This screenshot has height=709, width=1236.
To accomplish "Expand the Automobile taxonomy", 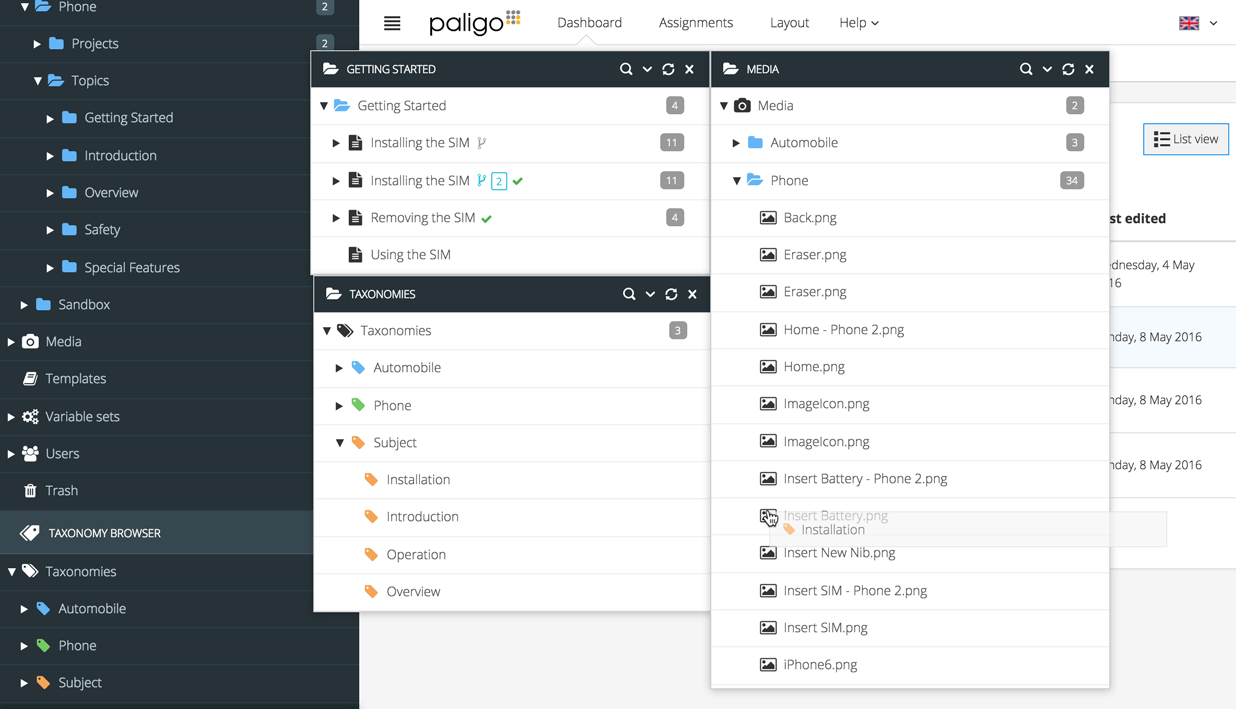I will click(340, 367).
